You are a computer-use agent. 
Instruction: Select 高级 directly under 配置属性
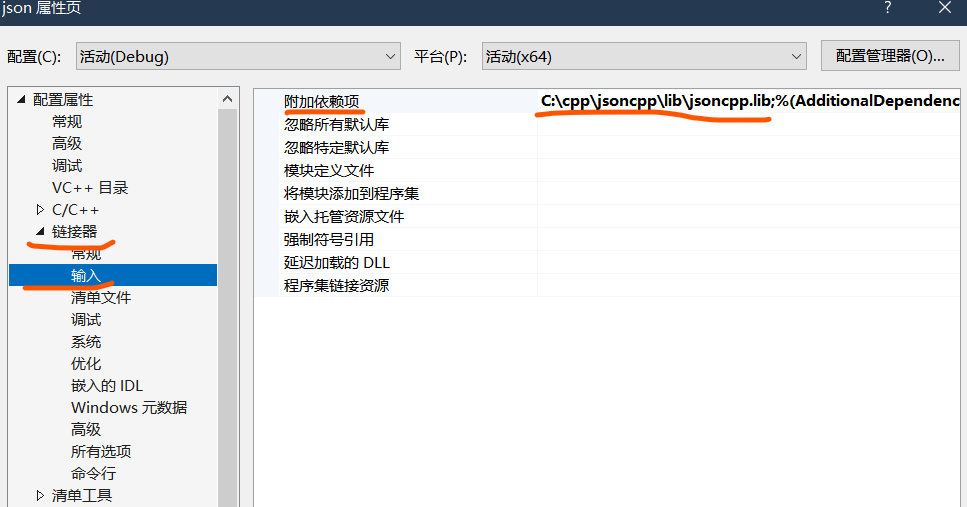tap(67, 144)
